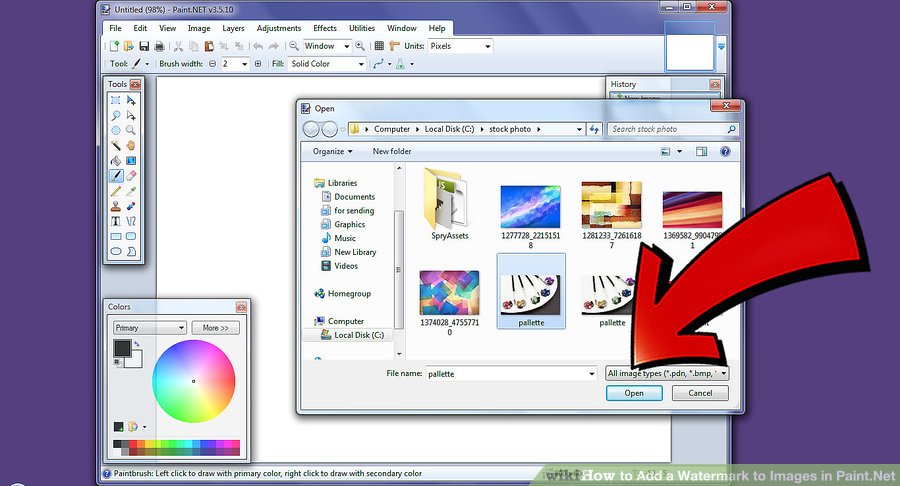Image resolution: width=900 pixels, height=486 pixels.
Task: Select the Line/Curve tool
Action: [x=131, y=221]
